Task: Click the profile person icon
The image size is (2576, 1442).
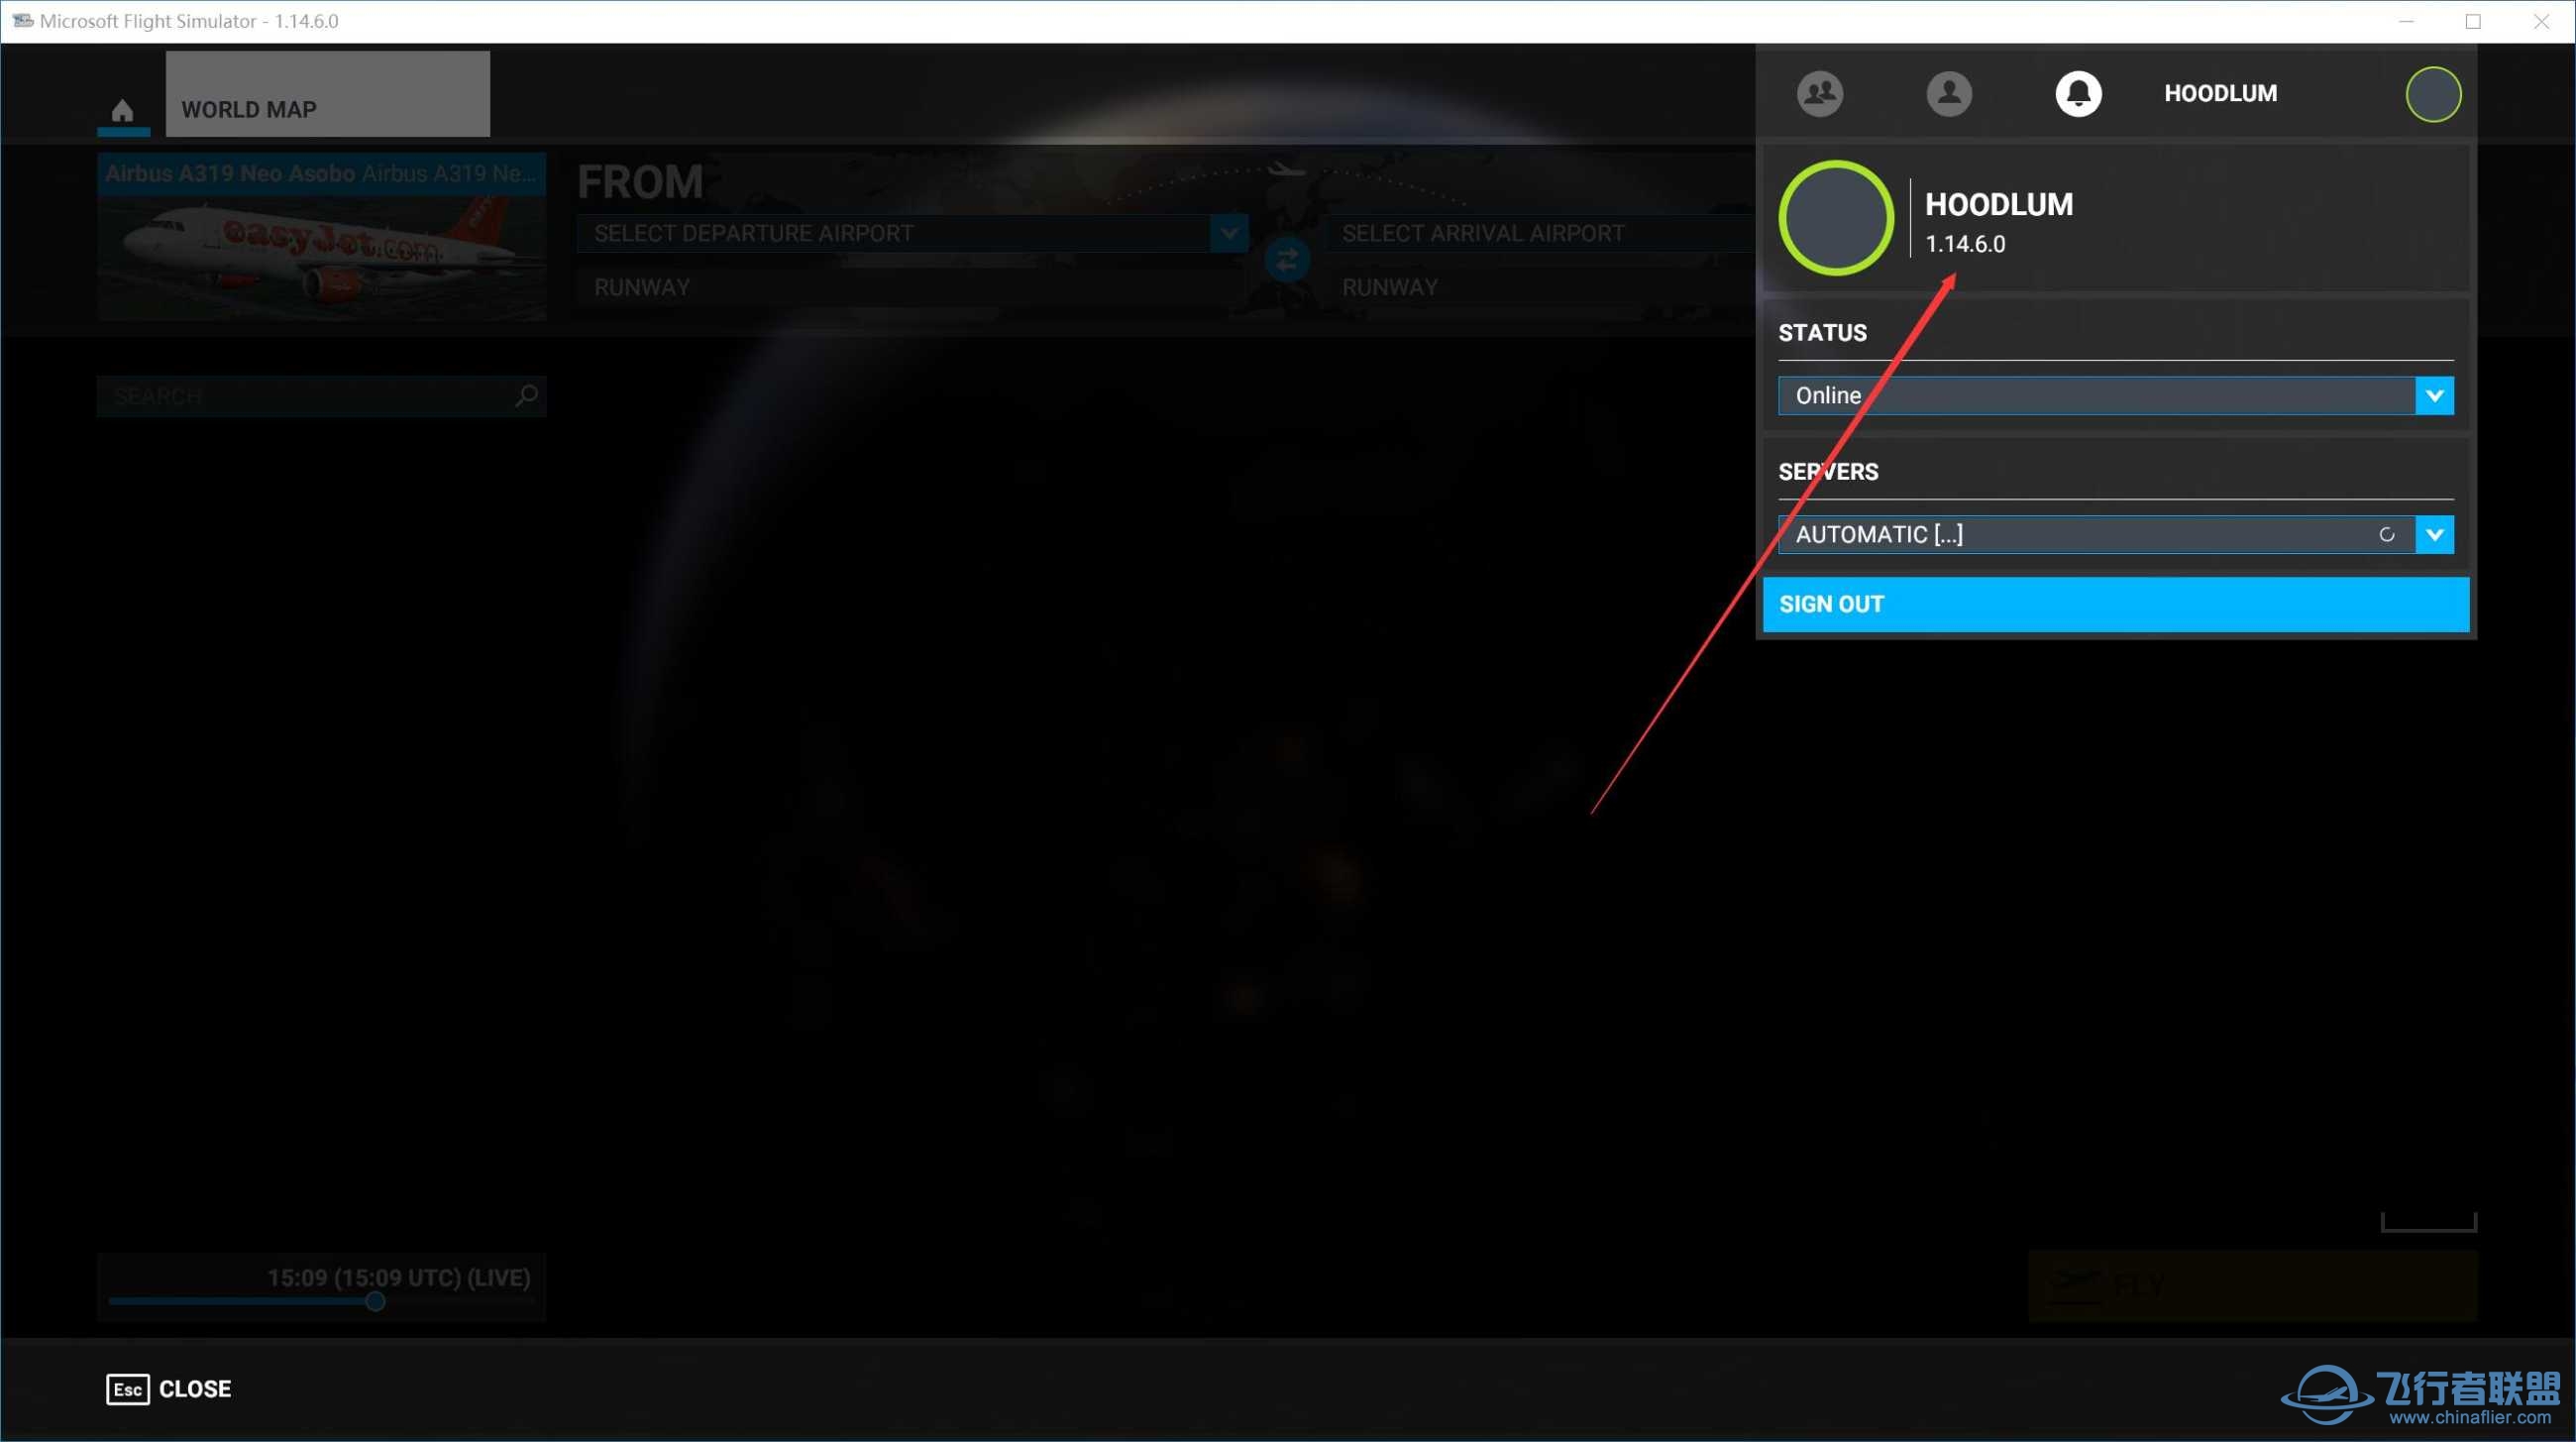Action: [1948, 93]
